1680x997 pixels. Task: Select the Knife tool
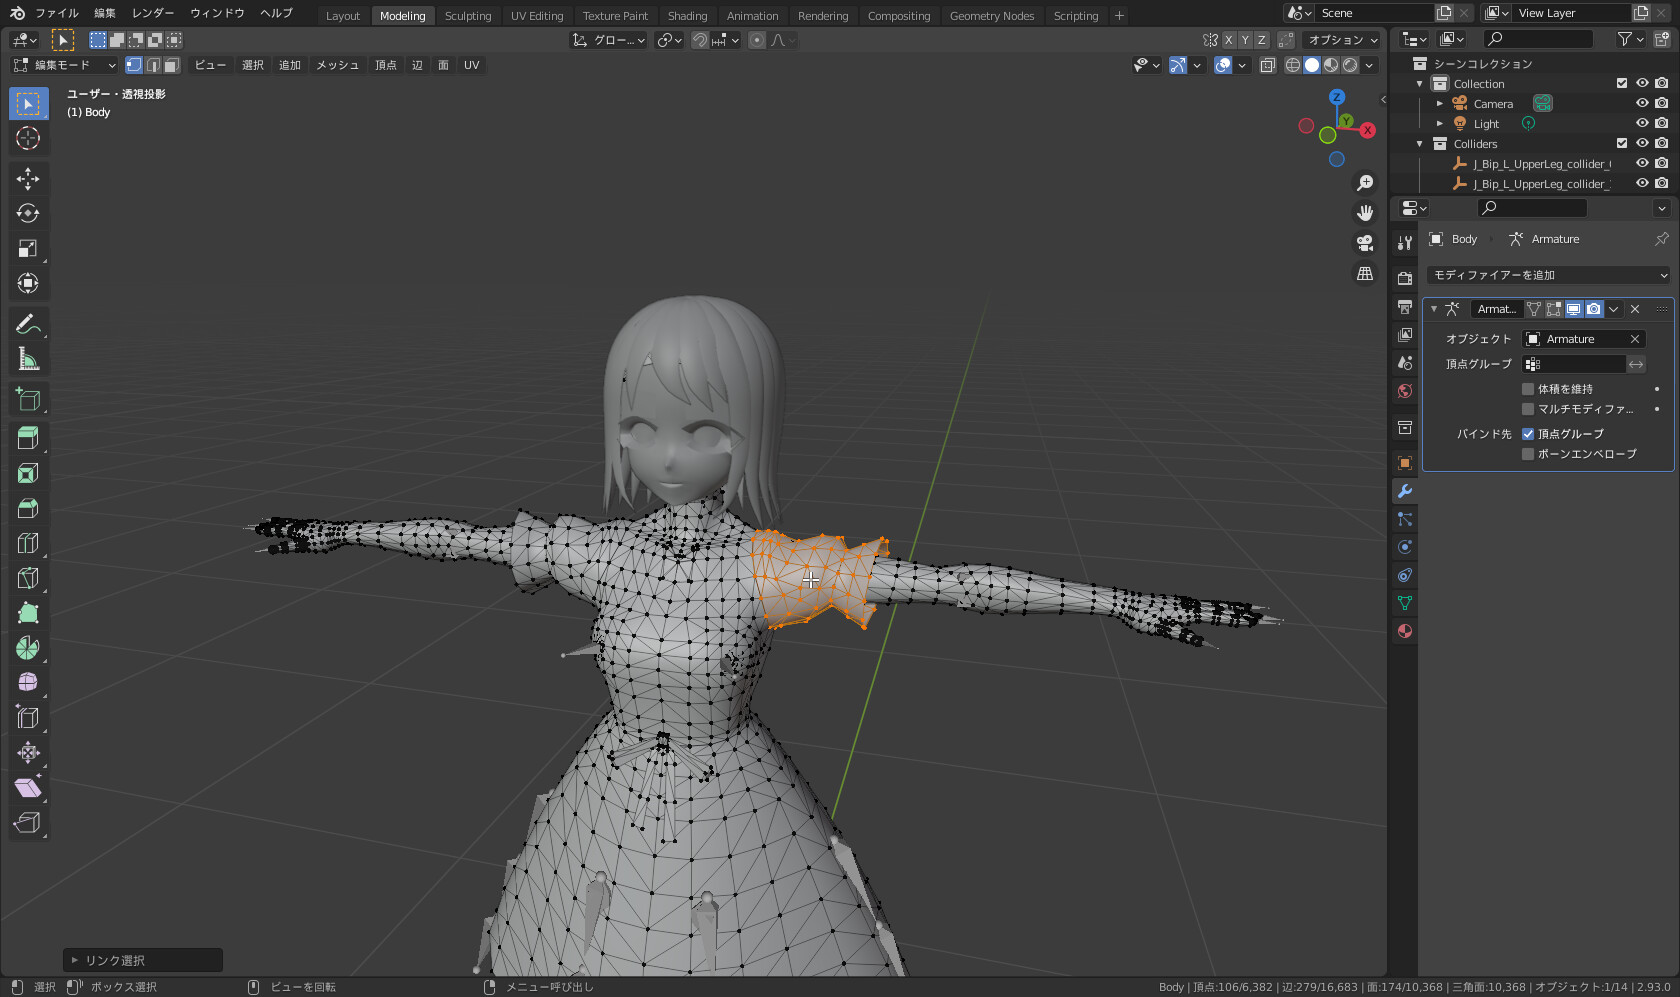[28, 578]
